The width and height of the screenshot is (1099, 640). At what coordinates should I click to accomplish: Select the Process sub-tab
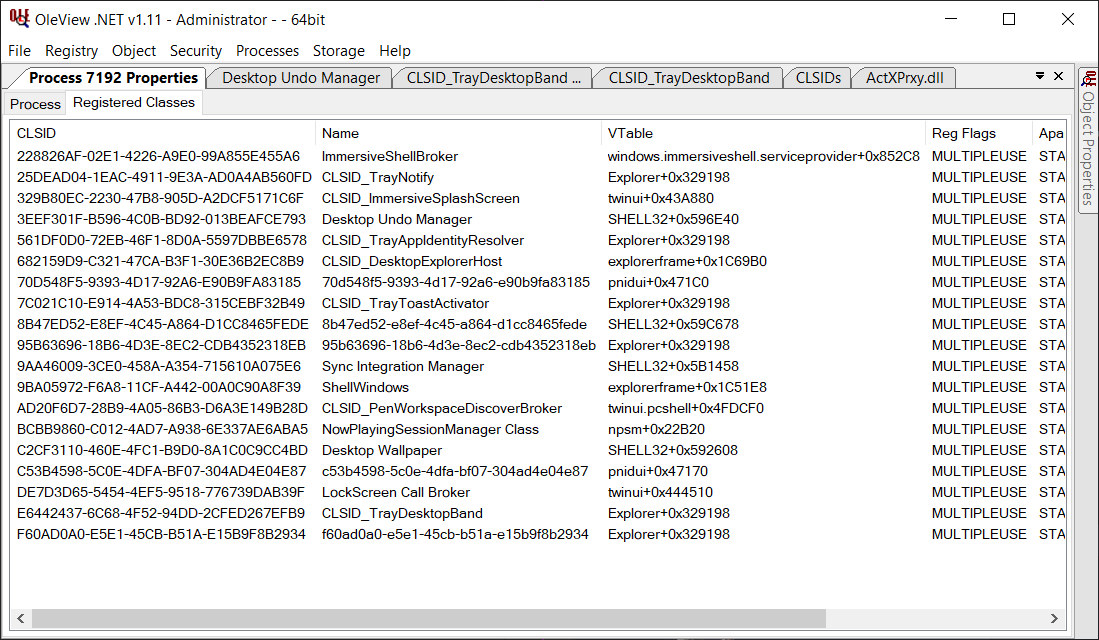35,104
